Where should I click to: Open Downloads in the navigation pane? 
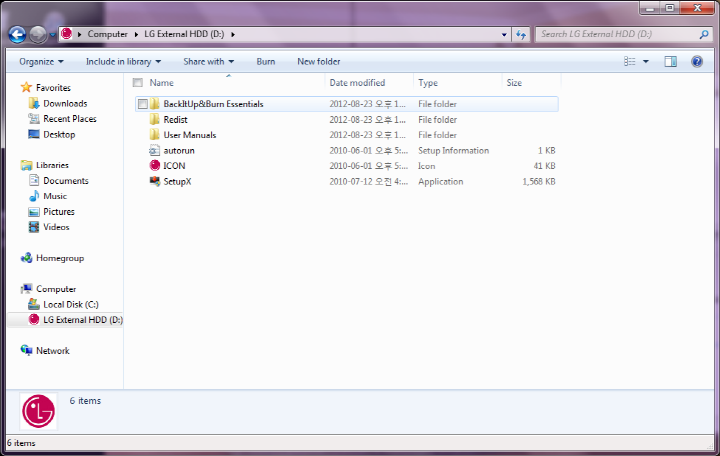tap(65, 104)
